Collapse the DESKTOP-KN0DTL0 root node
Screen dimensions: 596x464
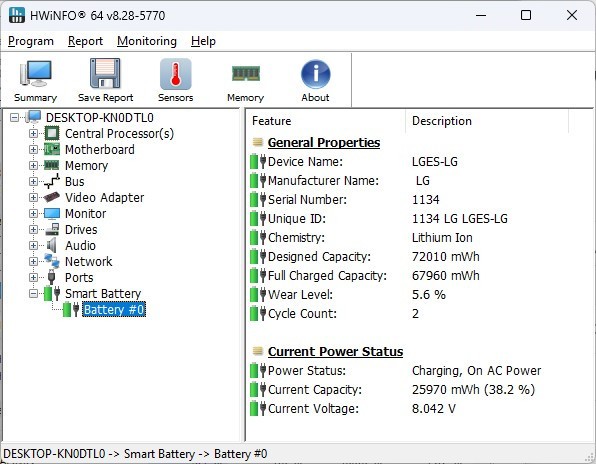click(14, 117)
